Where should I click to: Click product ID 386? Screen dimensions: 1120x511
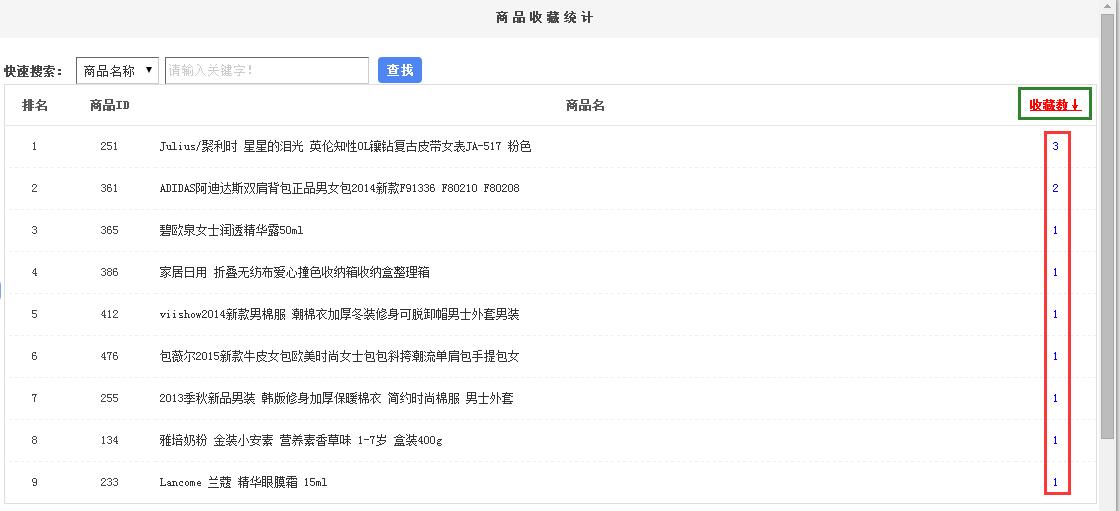(109, 272)
